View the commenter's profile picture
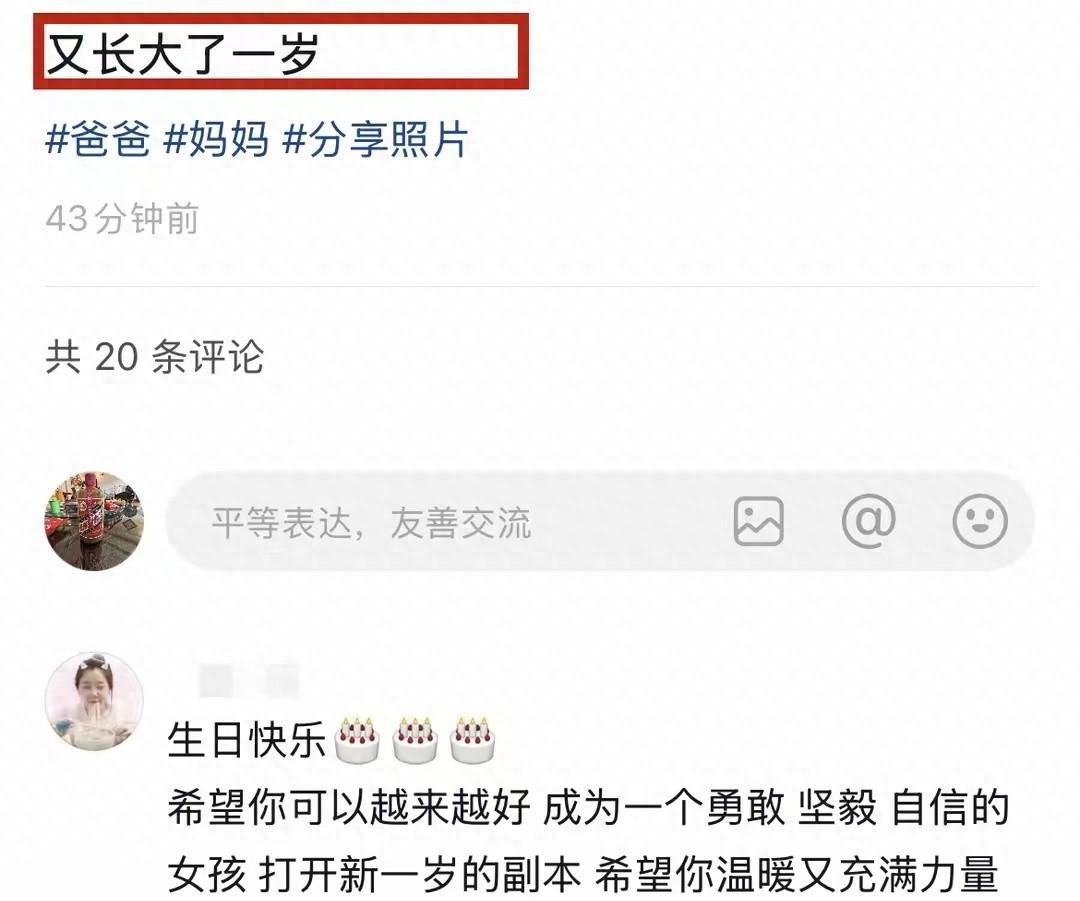 (94, 701)
